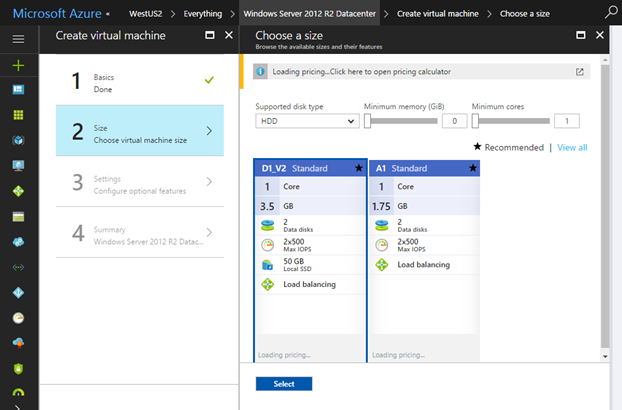Click the Minimum cores value input field
622x410 pixels.
coord(566,121)
